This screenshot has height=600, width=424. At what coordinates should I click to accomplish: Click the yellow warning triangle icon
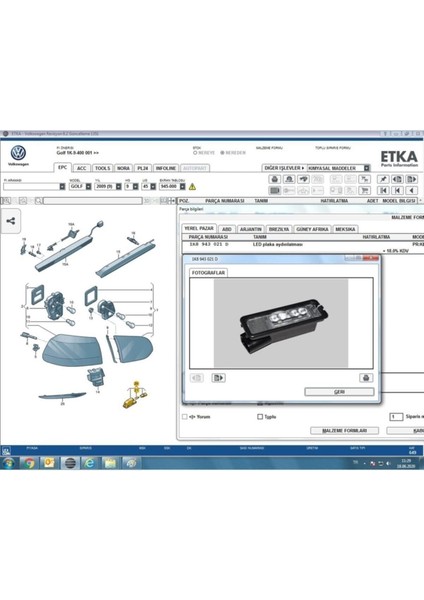point(192,187)
